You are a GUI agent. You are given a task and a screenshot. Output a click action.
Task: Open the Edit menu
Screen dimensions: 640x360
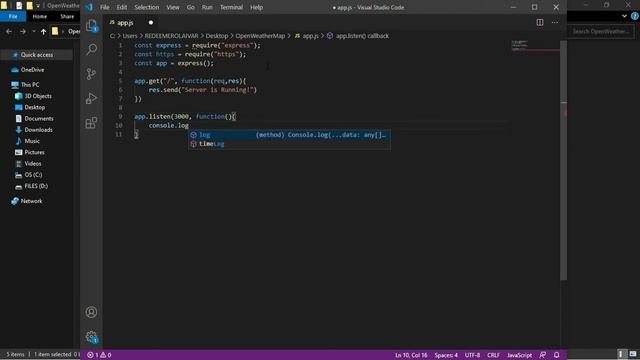coord(122,7)
